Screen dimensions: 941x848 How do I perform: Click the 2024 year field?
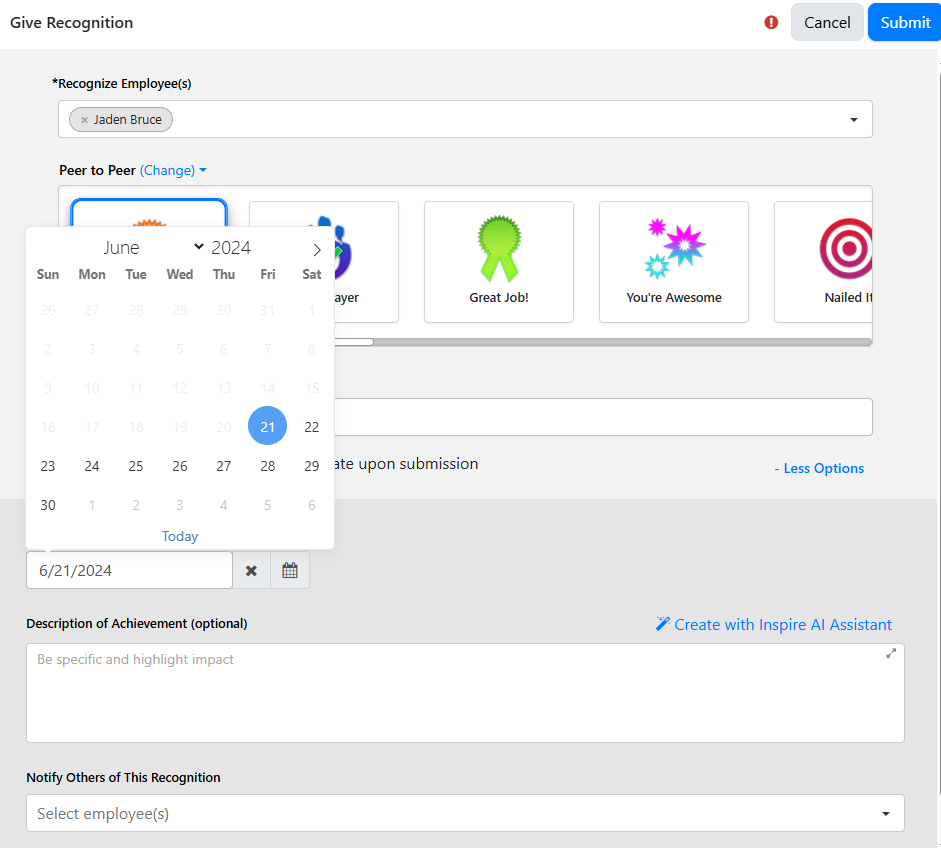point(231,247)
